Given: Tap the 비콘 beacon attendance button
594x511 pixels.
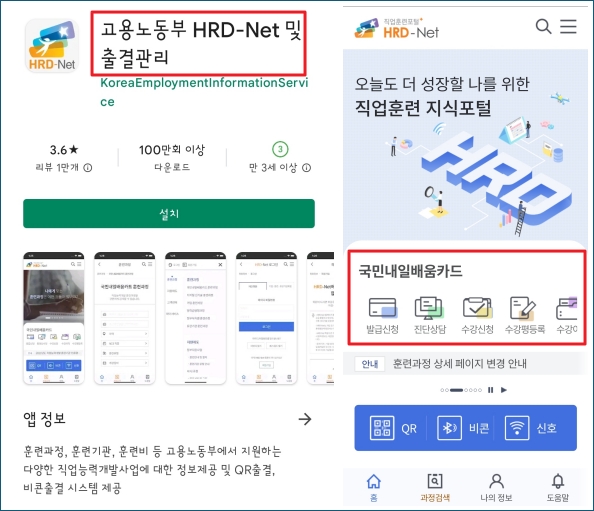Looking at the screenshot, I should click(x=463, y=428).
